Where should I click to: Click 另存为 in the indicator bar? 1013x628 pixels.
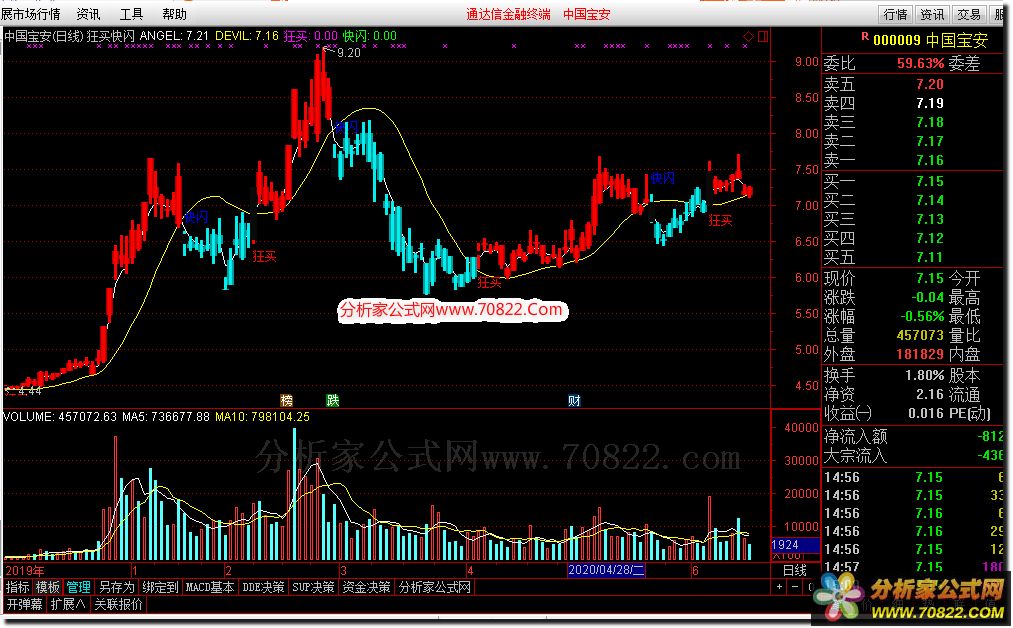(x=116, y=587)
